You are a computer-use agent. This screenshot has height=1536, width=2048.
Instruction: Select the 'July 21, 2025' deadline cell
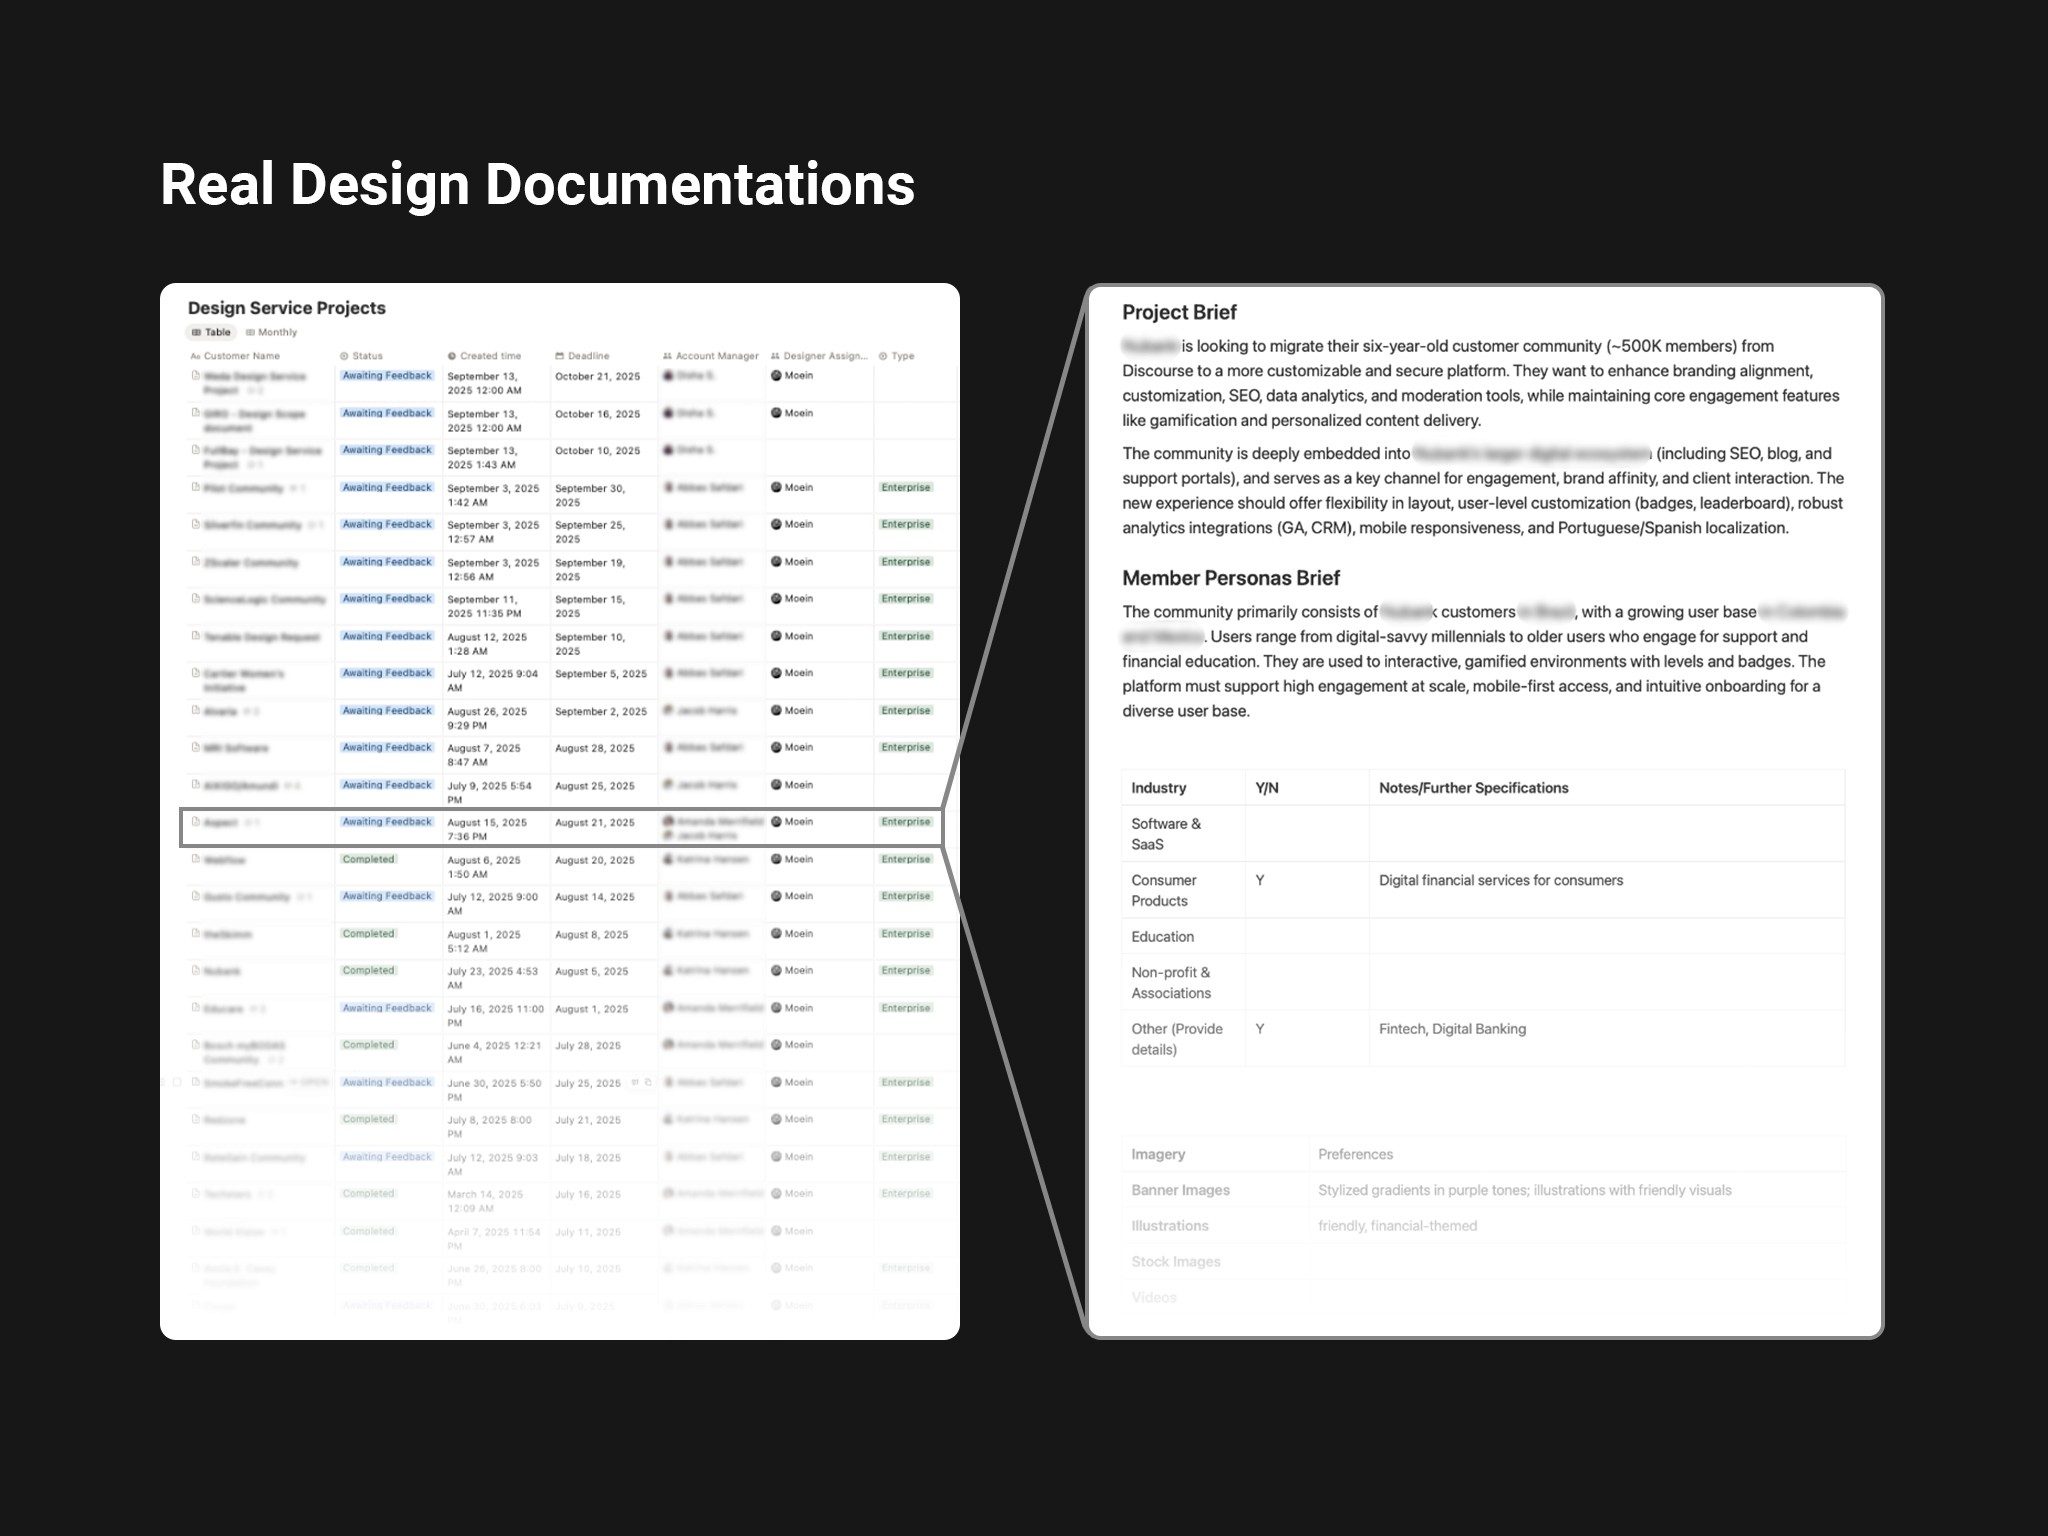(604, 1127)
